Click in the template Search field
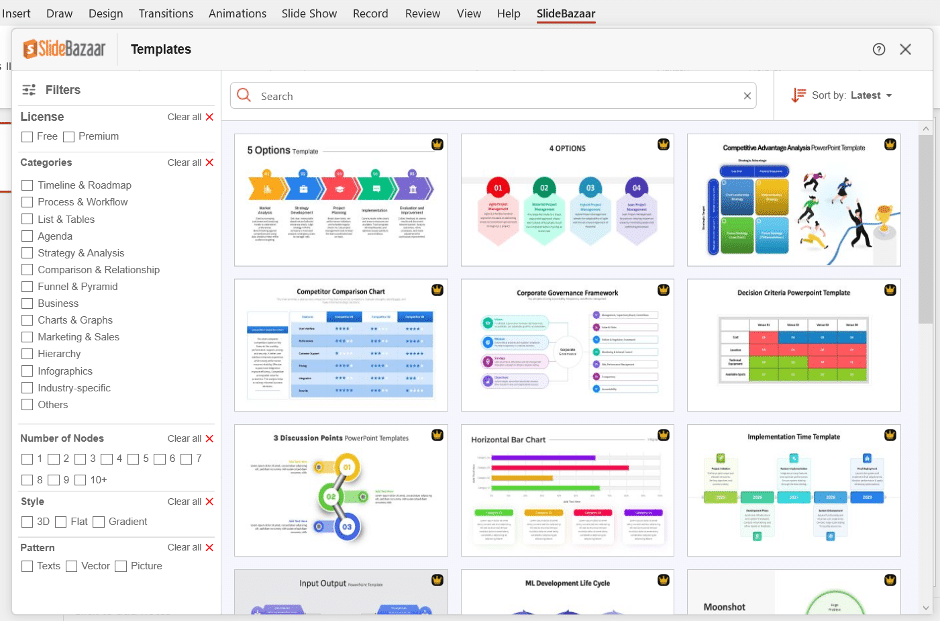The width and height of the screenshot is (941, 622). pyautogui.click(x=493, y=96)
